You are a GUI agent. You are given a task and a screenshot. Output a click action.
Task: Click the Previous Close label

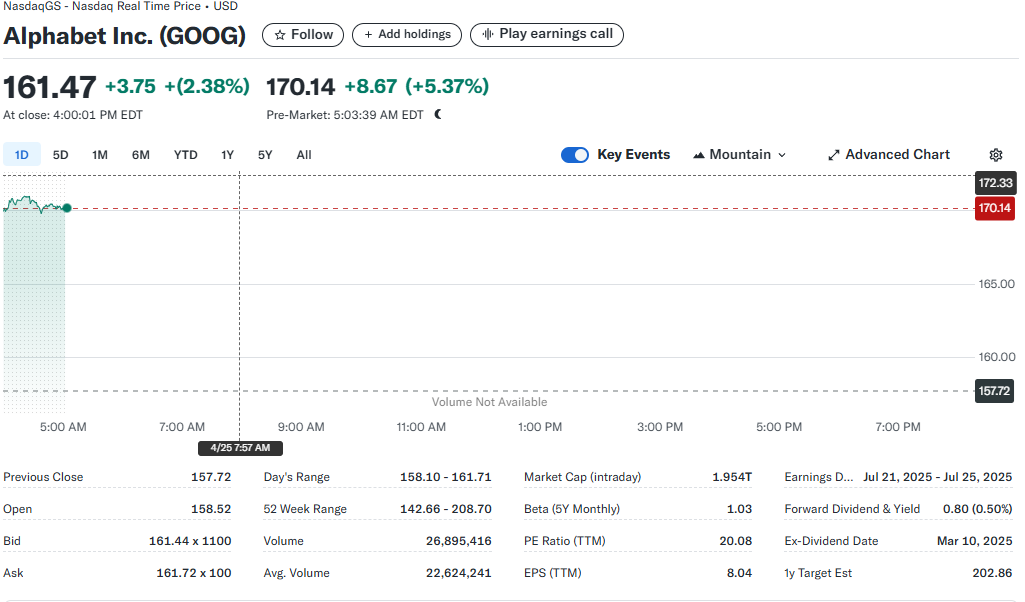pos(43,477)
